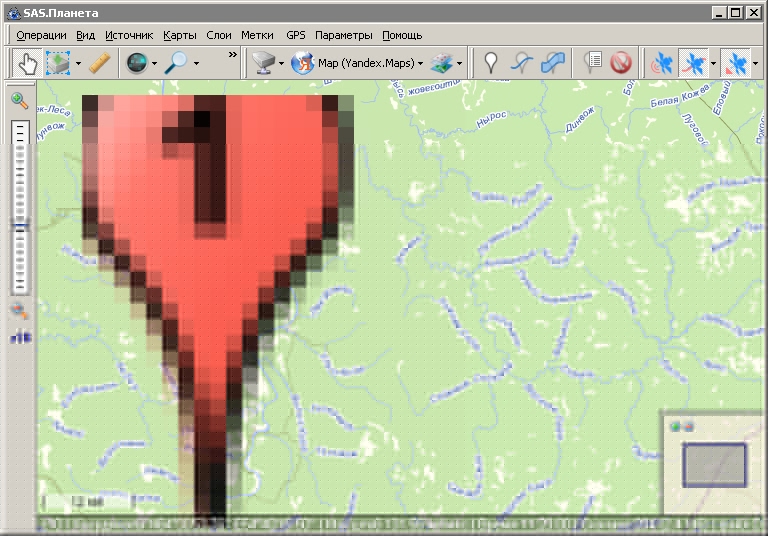Toggle GPS track recording button

[x=692, y=63]
